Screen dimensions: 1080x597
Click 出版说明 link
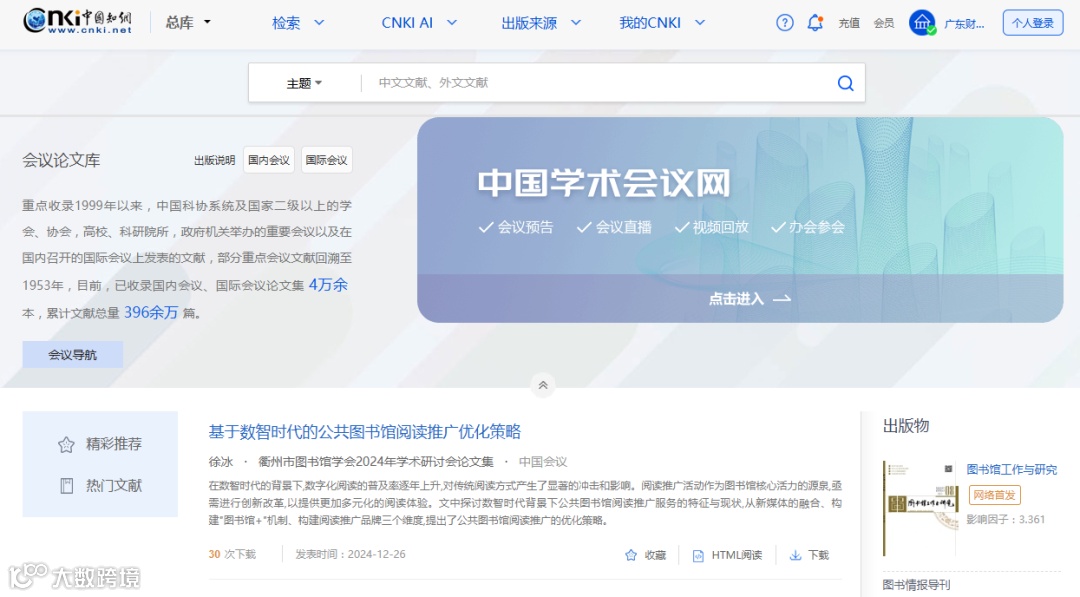[214, 160]
